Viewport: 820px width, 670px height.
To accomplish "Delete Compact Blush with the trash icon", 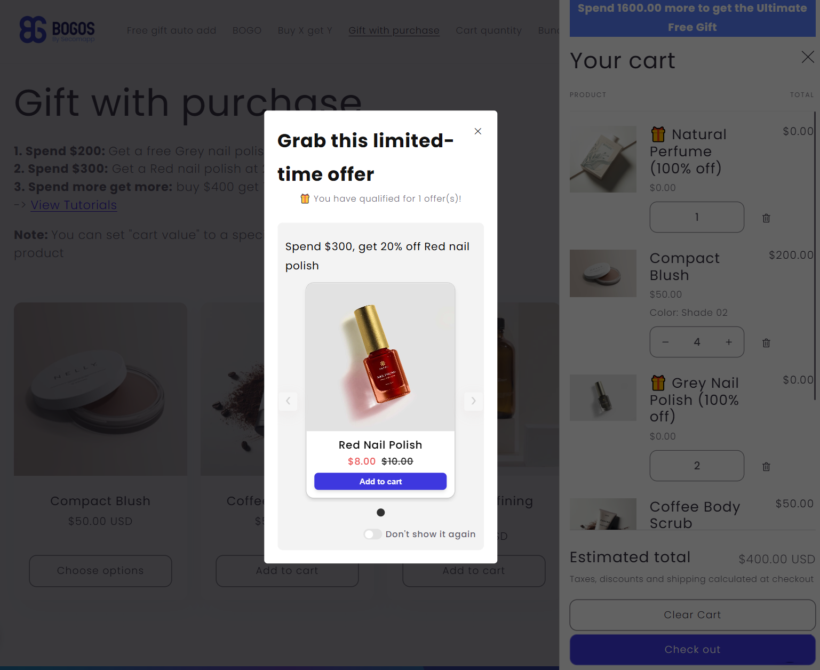I will click(x=766, y=342).
